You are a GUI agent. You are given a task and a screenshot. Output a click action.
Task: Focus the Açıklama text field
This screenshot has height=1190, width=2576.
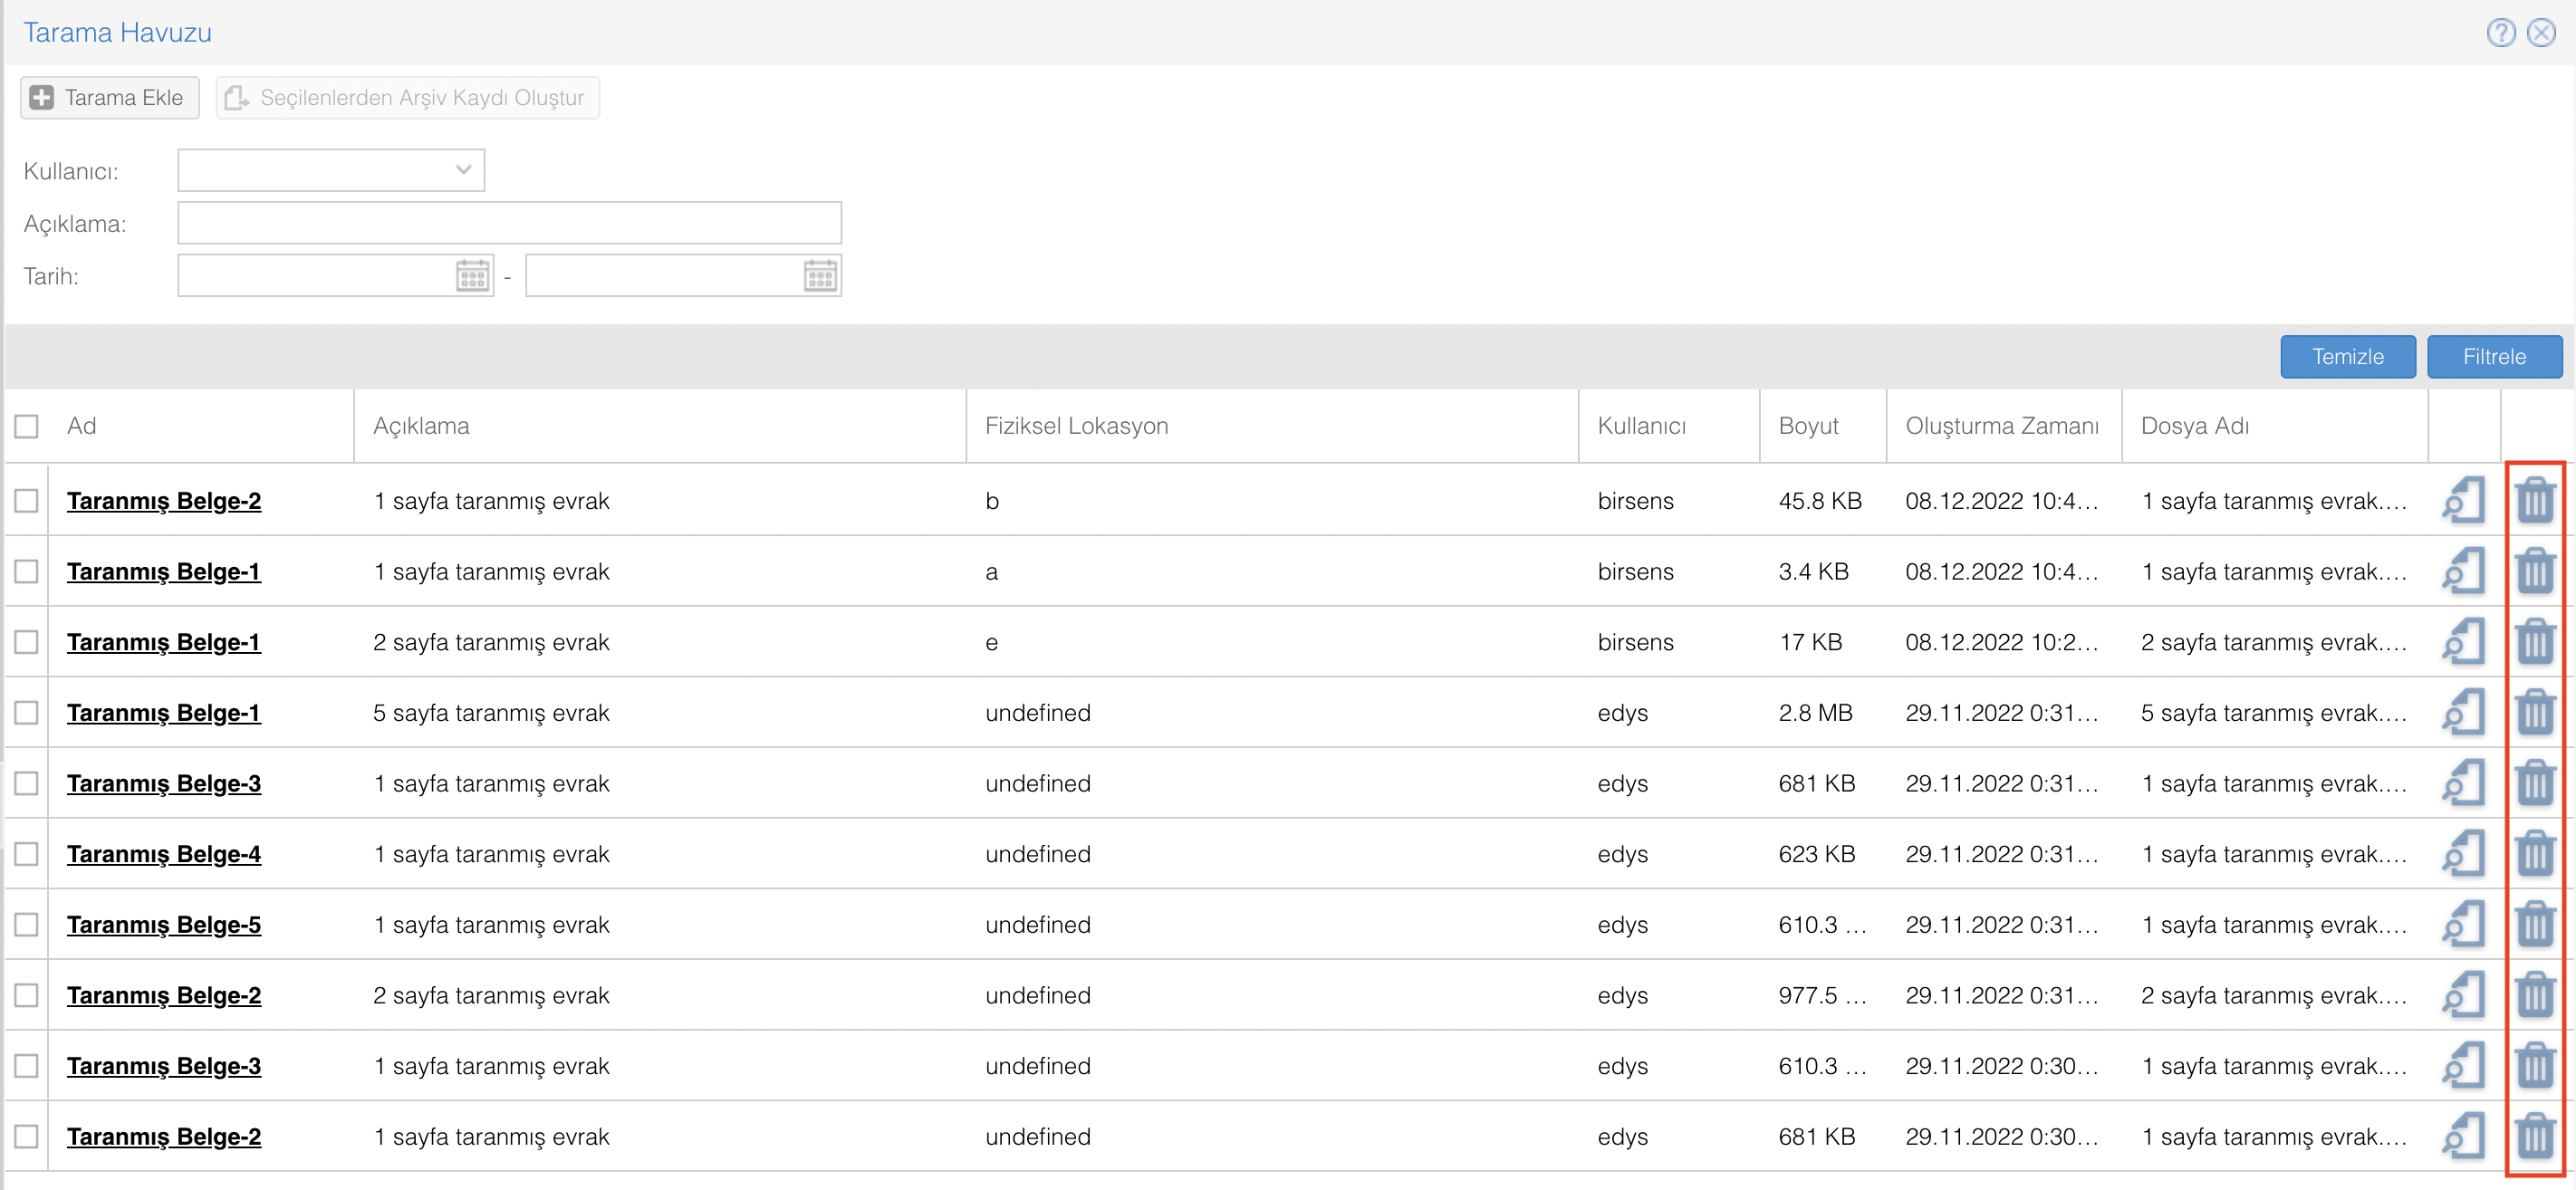(509, 223)
